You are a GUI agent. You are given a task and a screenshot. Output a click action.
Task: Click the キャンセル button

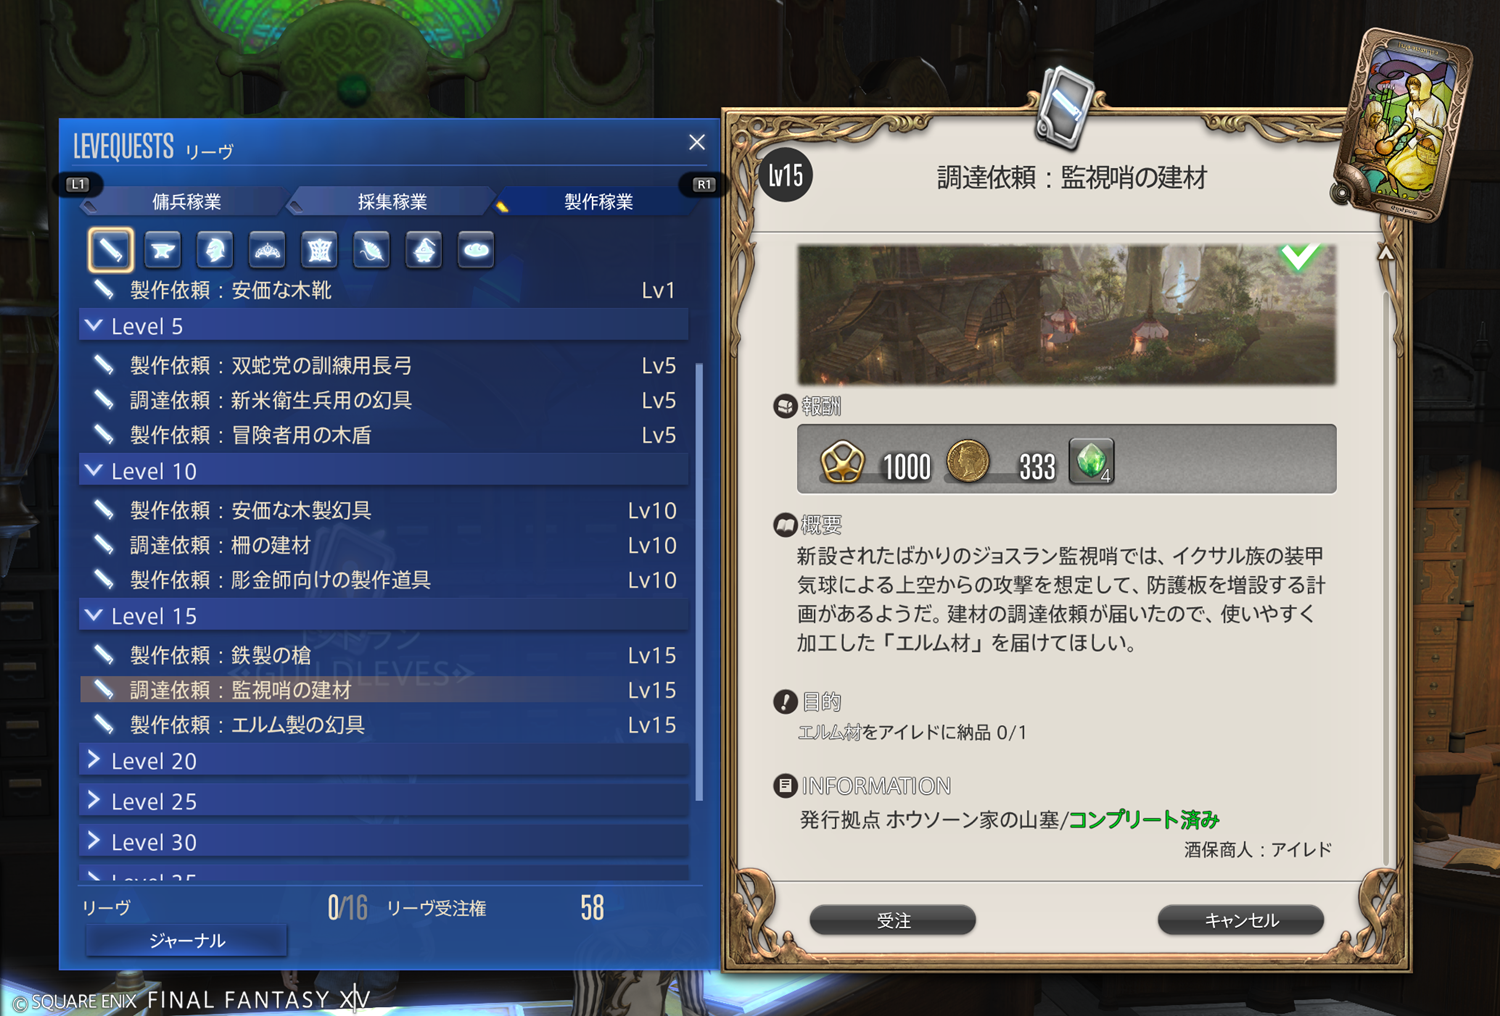1241,920
